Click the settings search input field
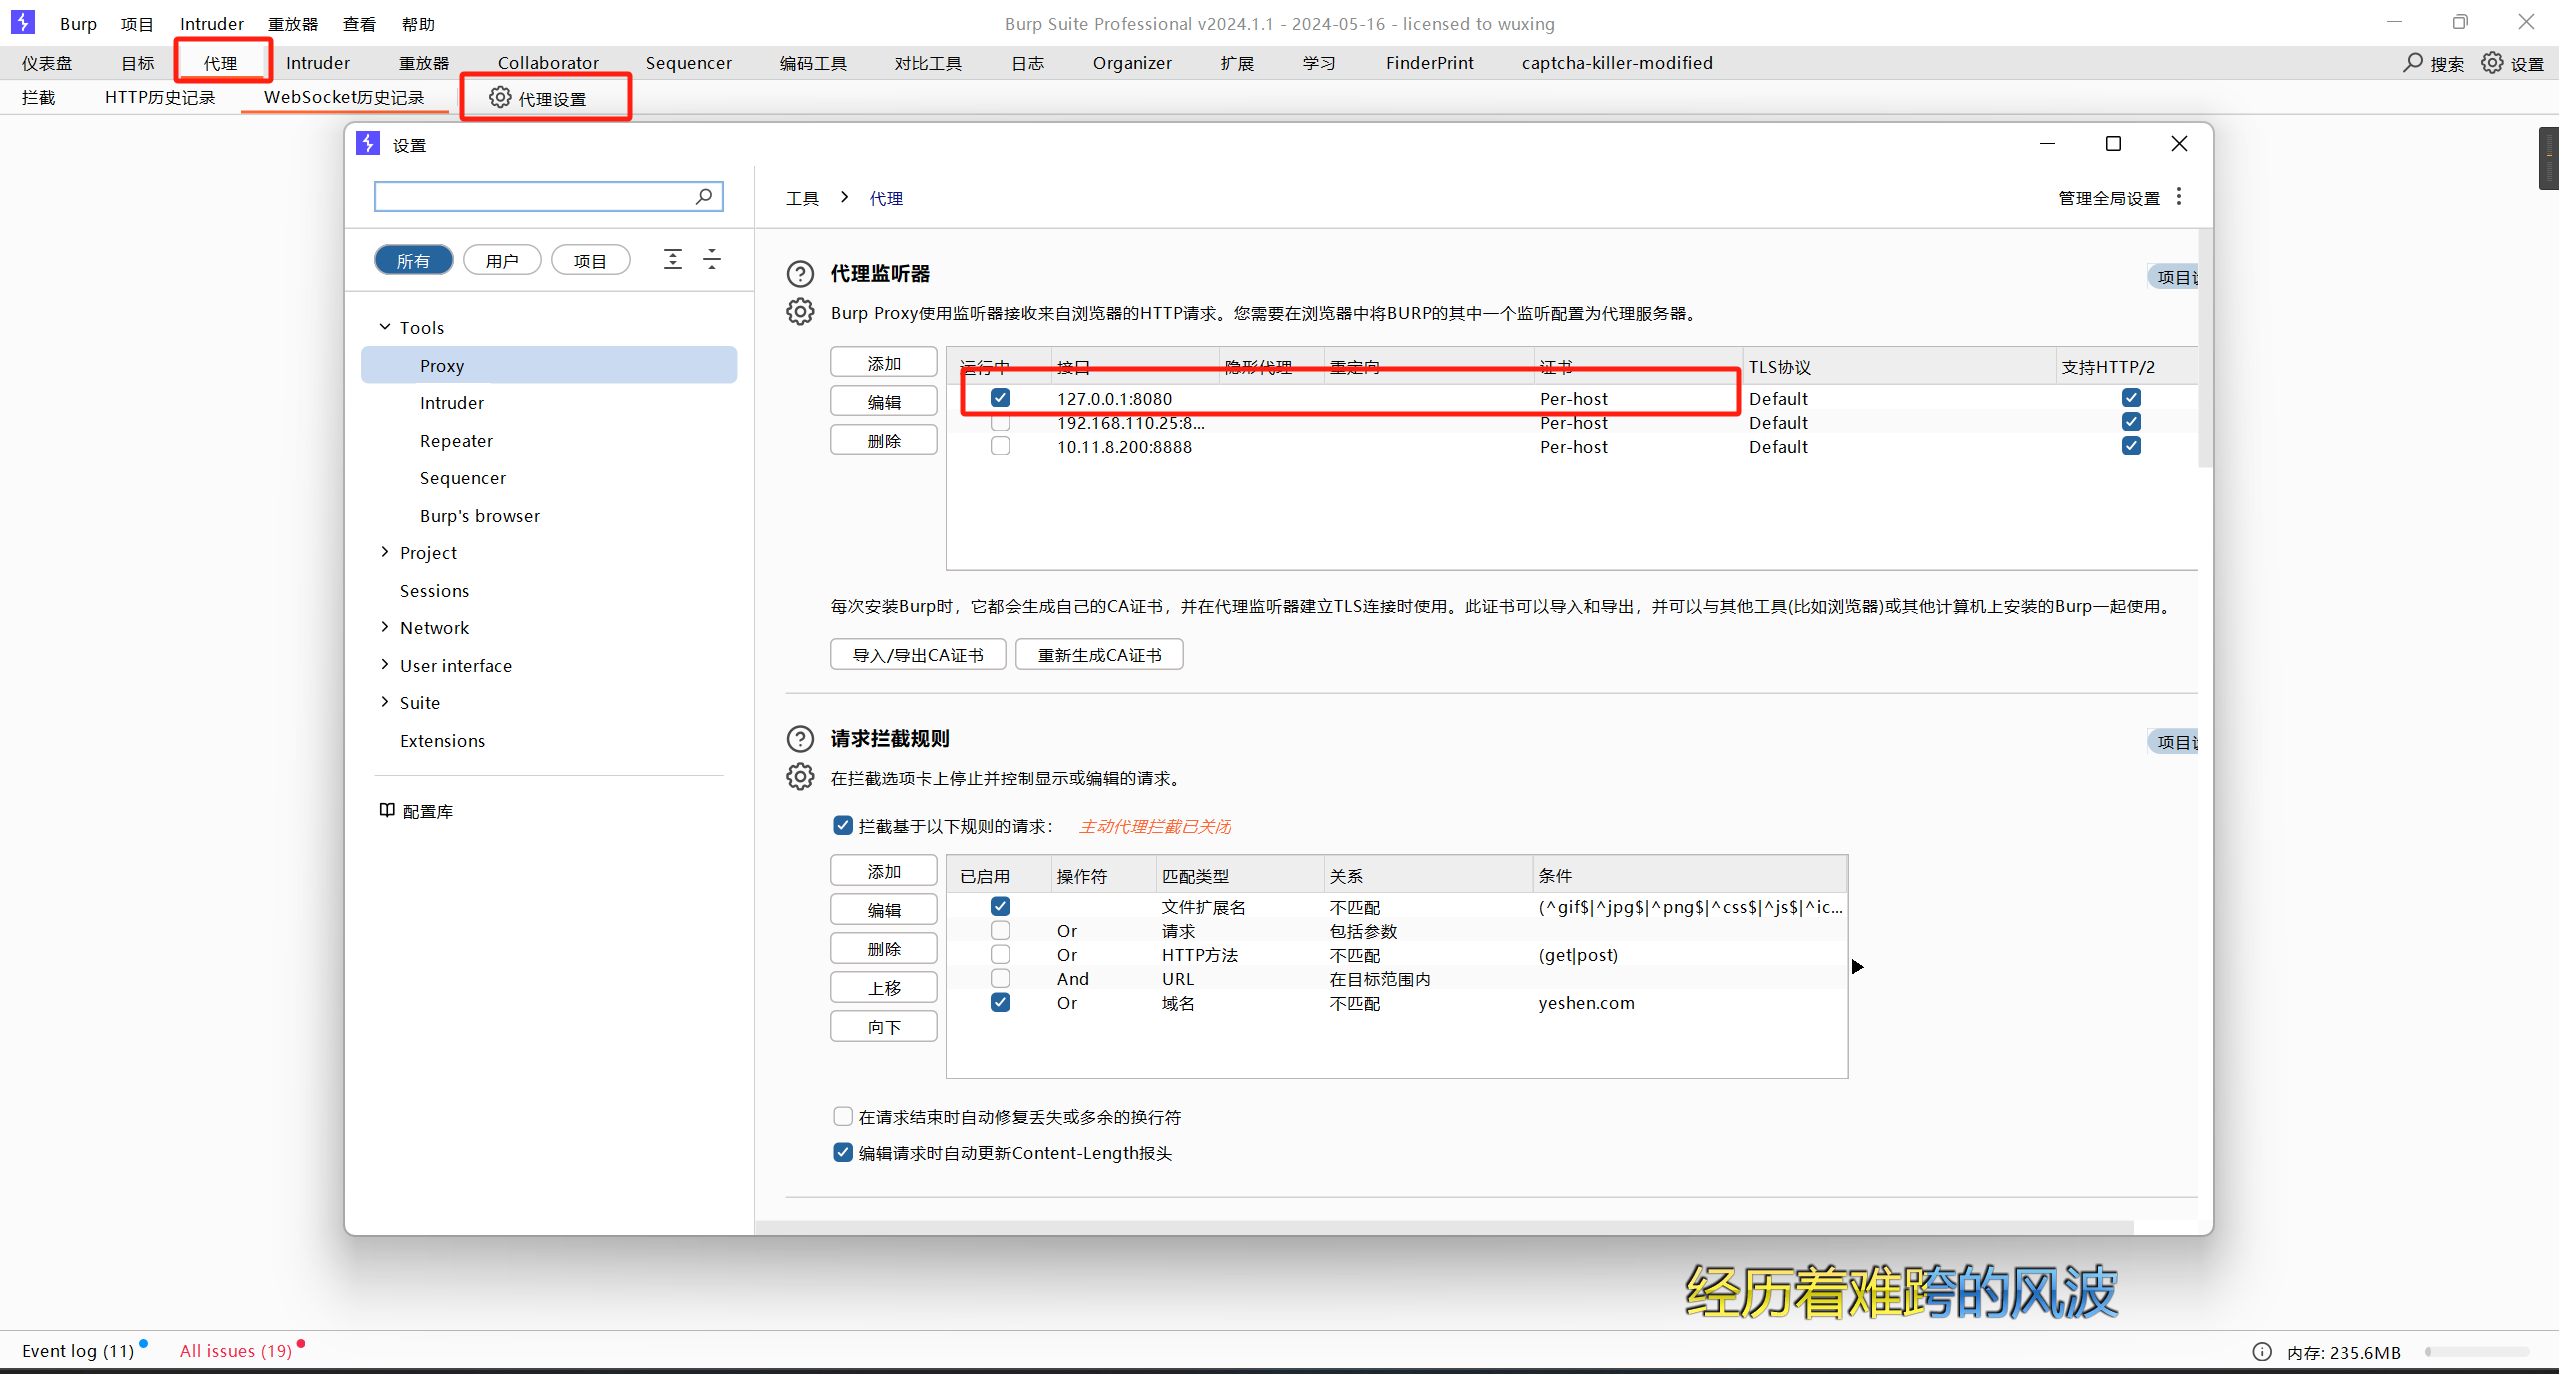 tap(548, 196)
